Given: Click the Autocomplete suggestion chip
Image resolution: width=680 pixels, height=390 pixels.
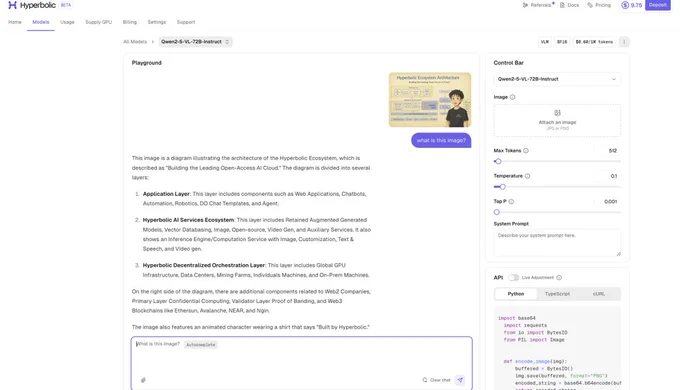Looking at the screenshot, I should (x=201, y=344).
